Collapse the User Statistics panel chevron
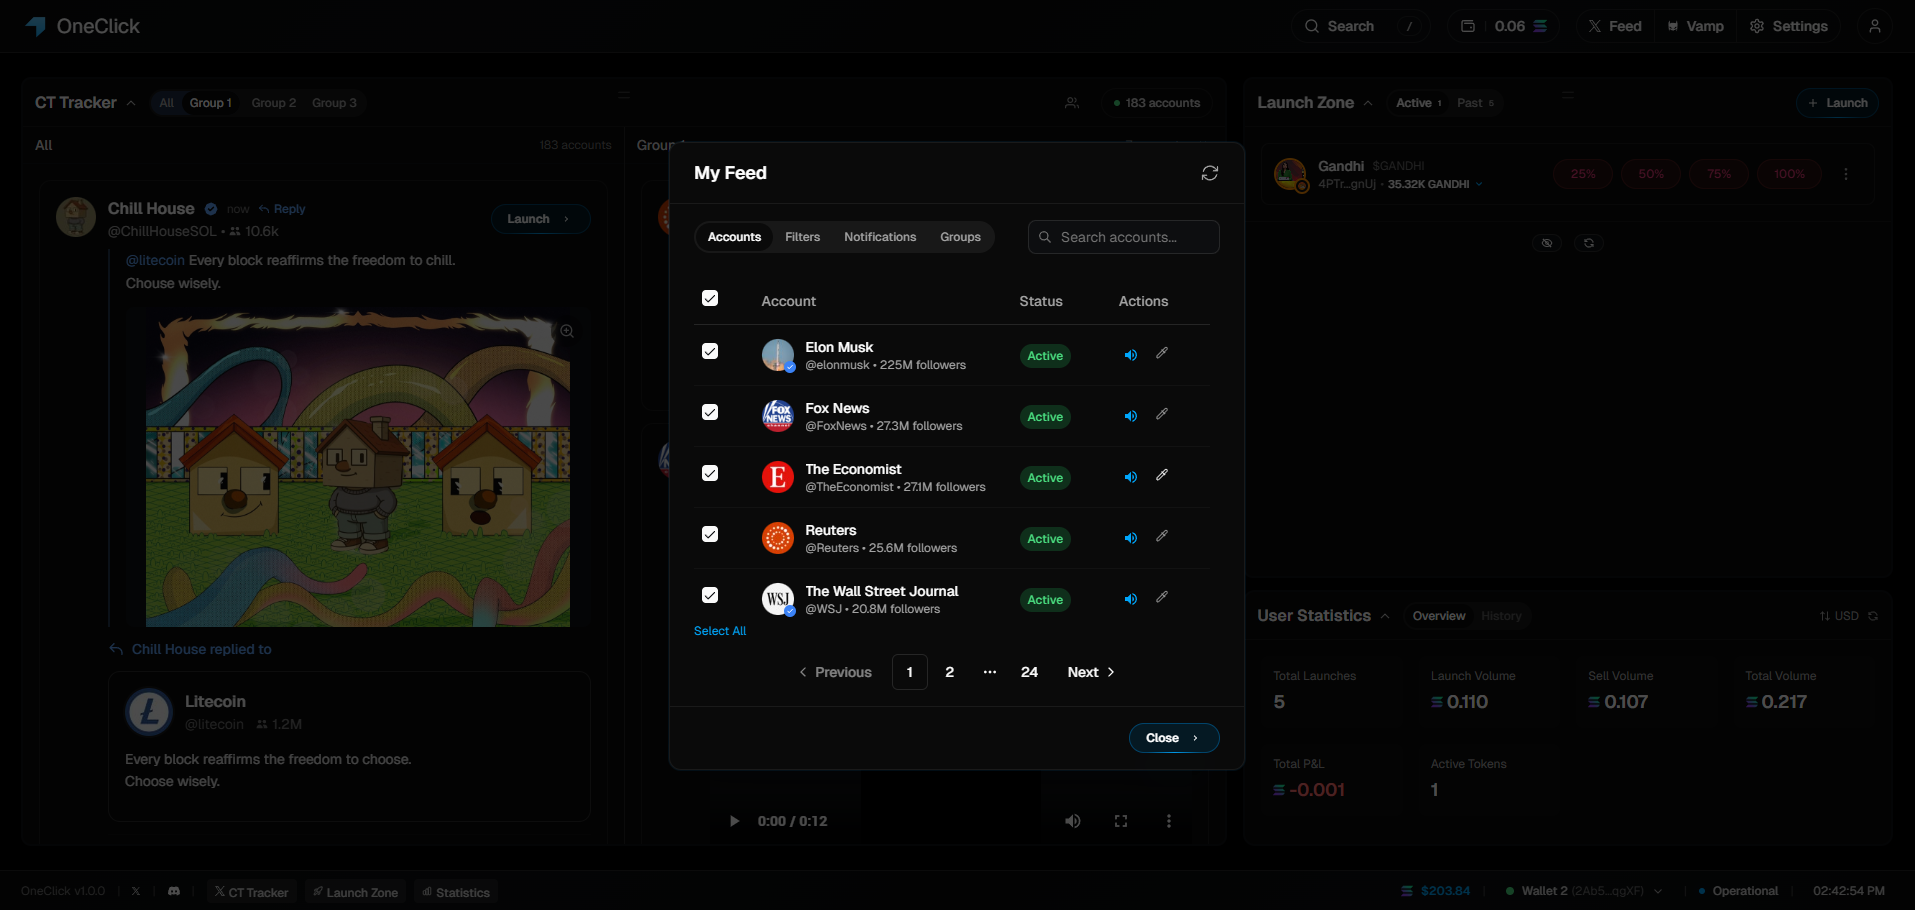Screen dimensions: 1915x910 [1385, 616]
